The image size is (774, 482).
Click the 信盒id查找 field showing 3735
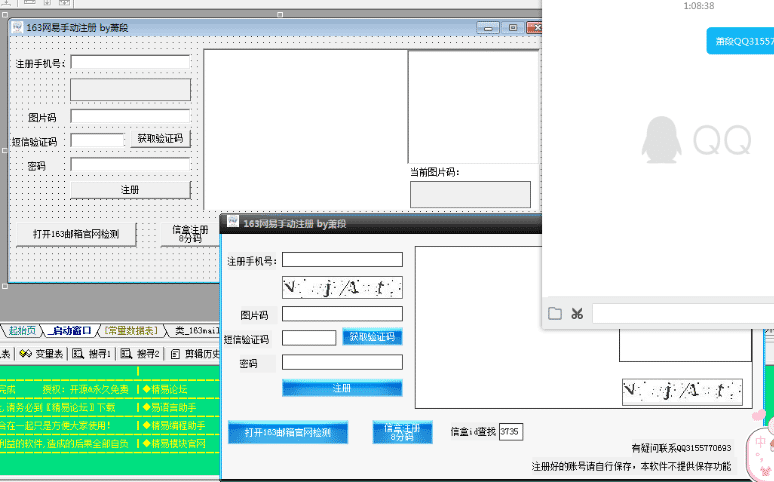(x=510, y=432)
